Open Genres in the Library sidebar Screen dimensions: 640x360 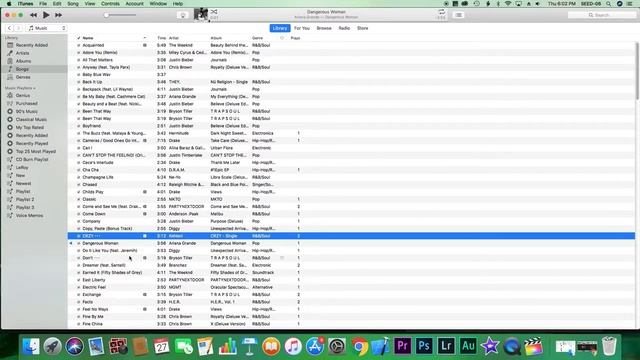[x=23, y=77]
